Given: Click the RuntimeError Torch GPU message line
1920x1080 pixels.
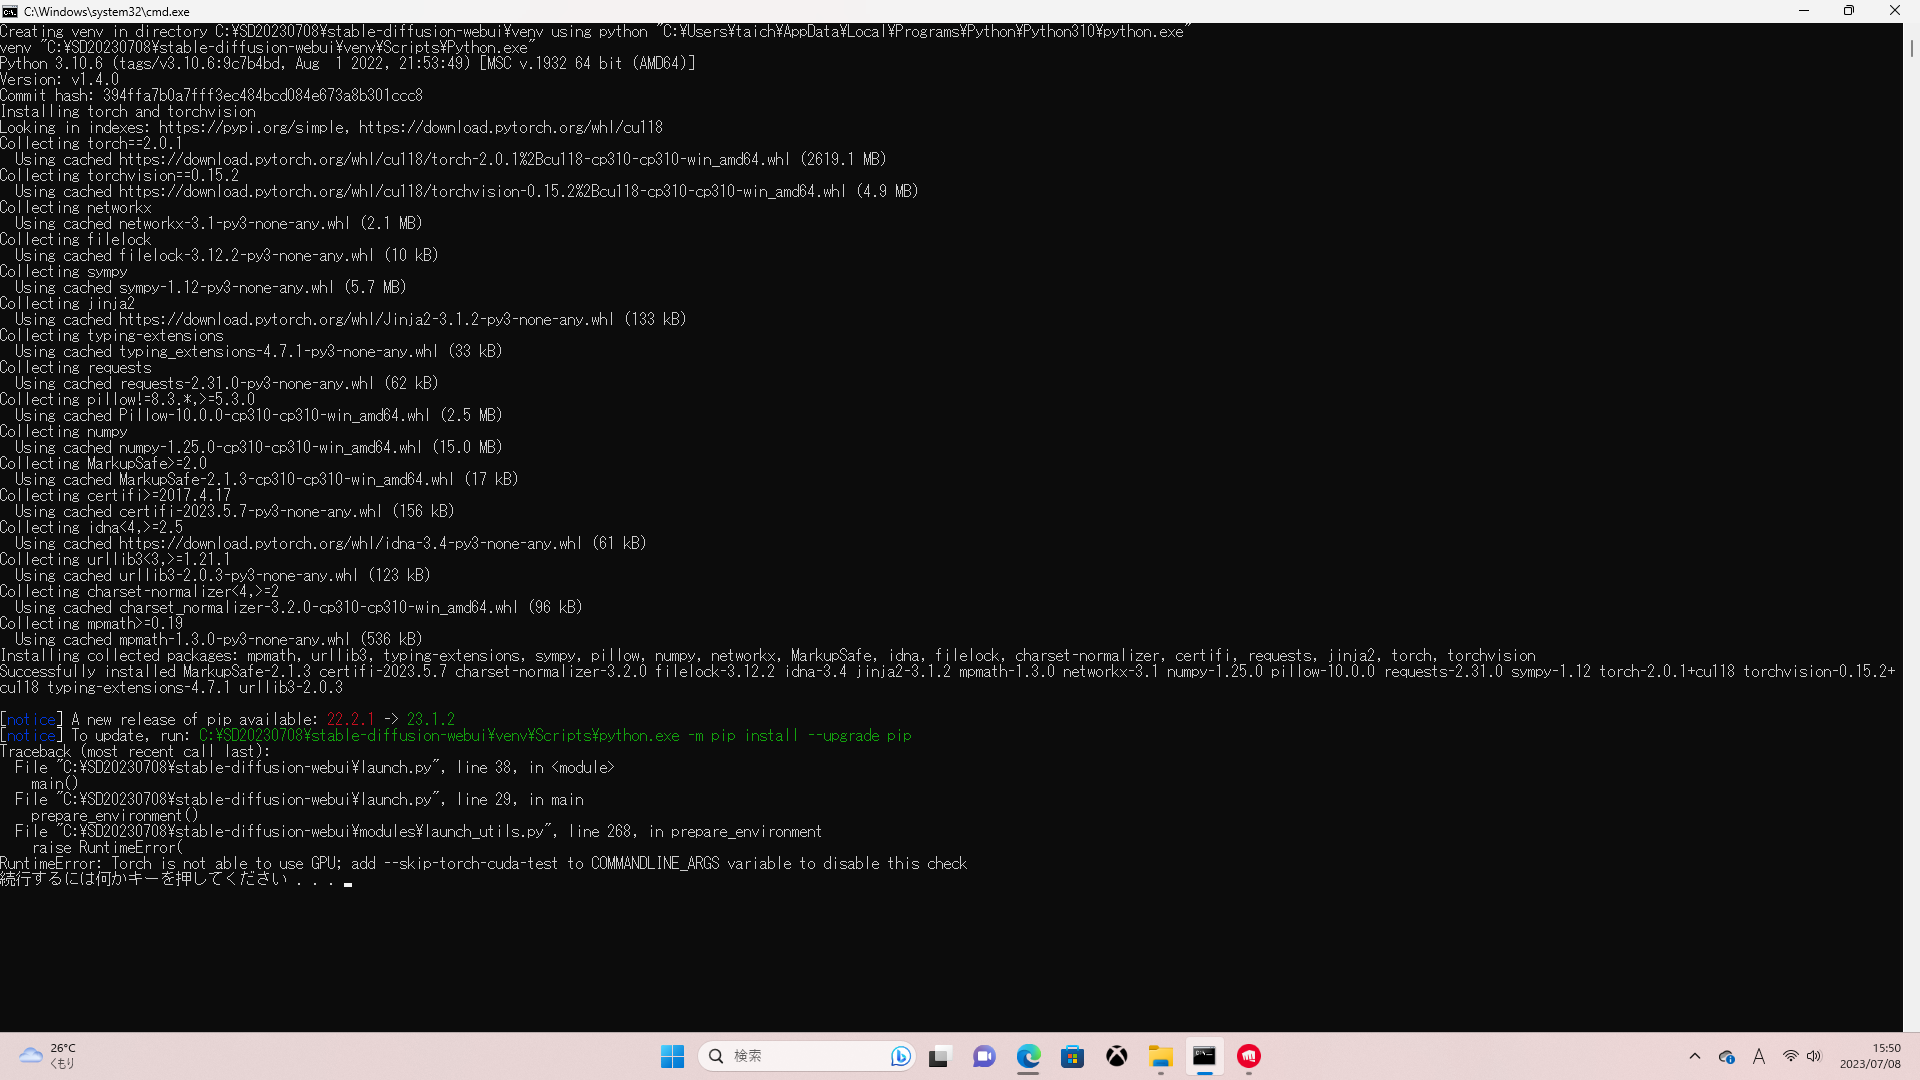Looking at the screenshot, I should coord(484,863).
